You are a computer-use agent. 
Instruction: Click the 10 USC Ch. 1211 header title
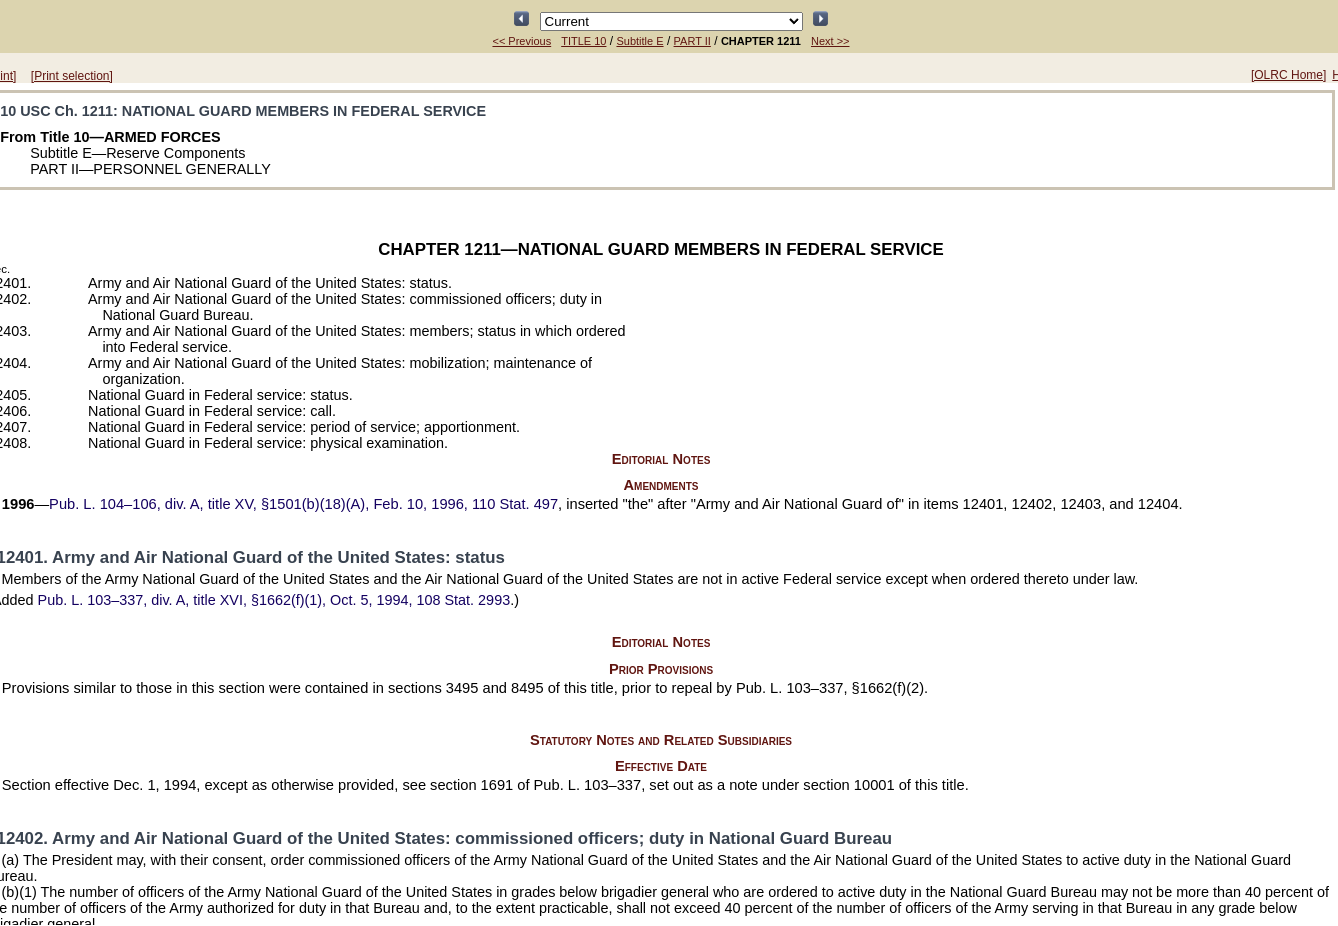click(x=243, y=111)
